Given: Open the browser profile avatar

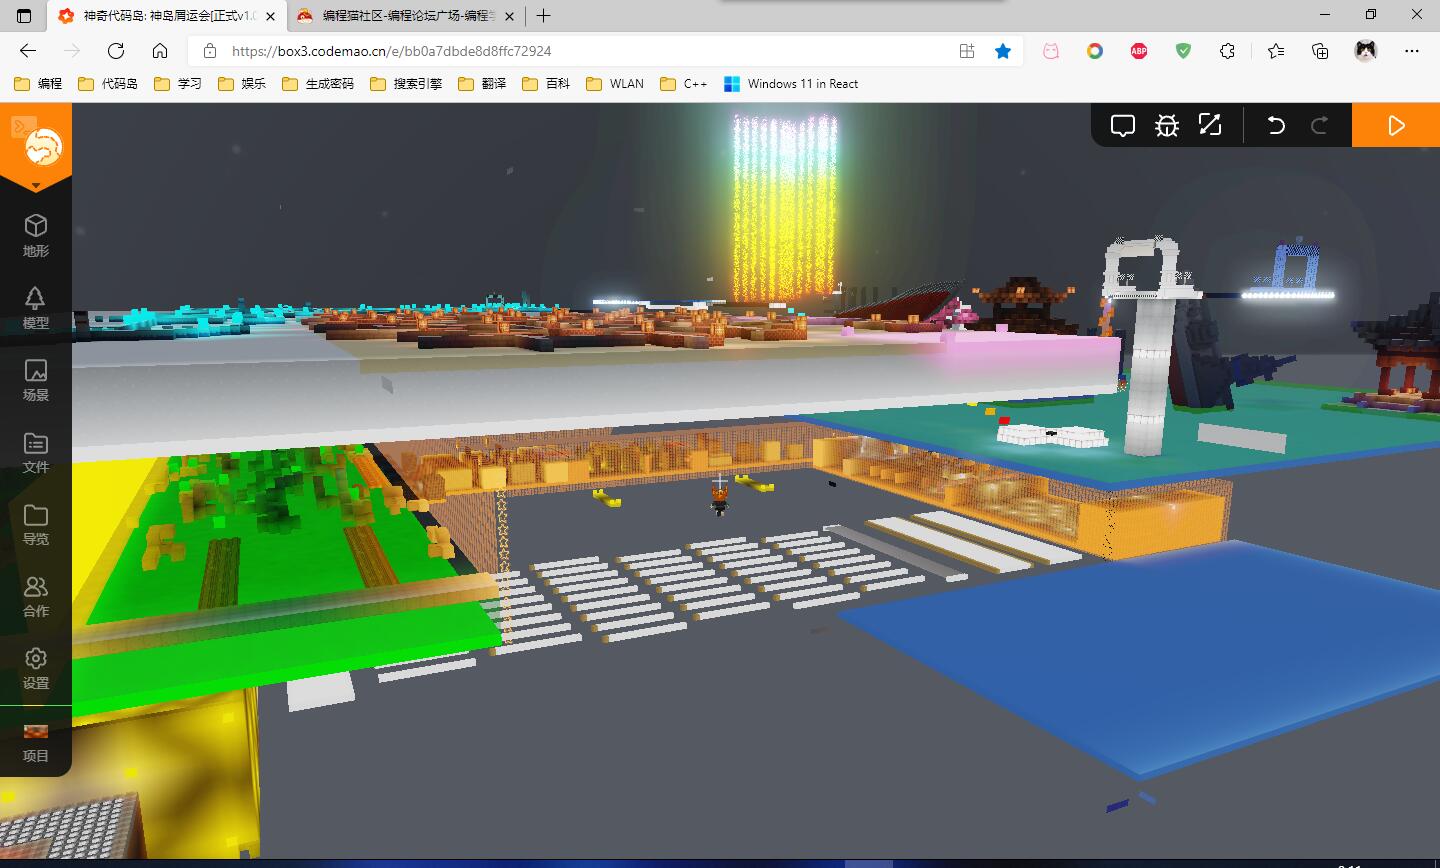Looking at the screenshot, I should pyautogui.click(x=1365, y=51).
